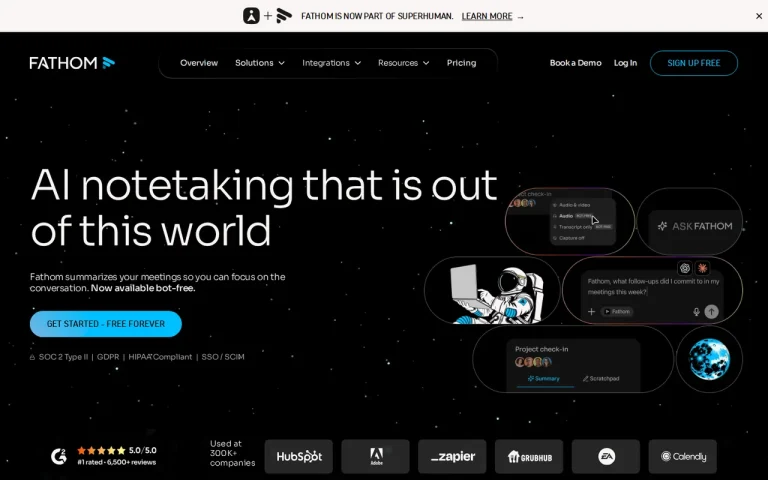The height and width of the screenshot is (480, 768).
Task: Click the orange Claude icon above the prompt
Action: tap(703, 268)
